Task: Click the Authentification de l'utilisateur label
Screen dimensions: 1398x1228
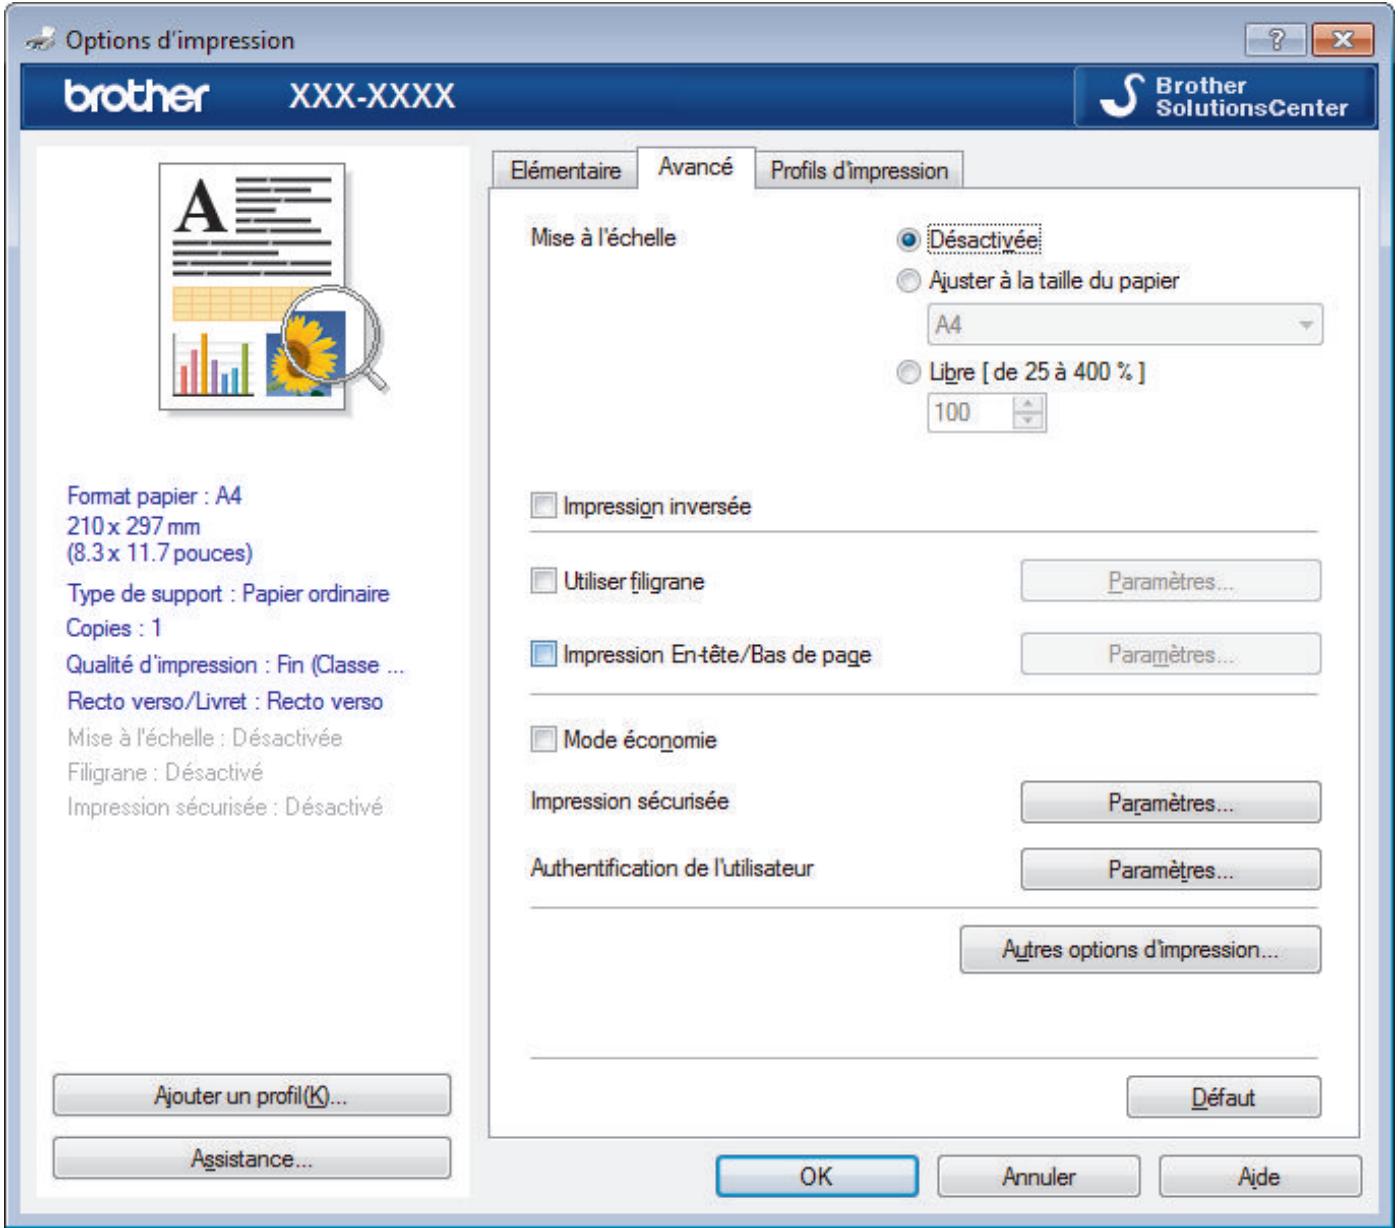Action: coord(672,868)
